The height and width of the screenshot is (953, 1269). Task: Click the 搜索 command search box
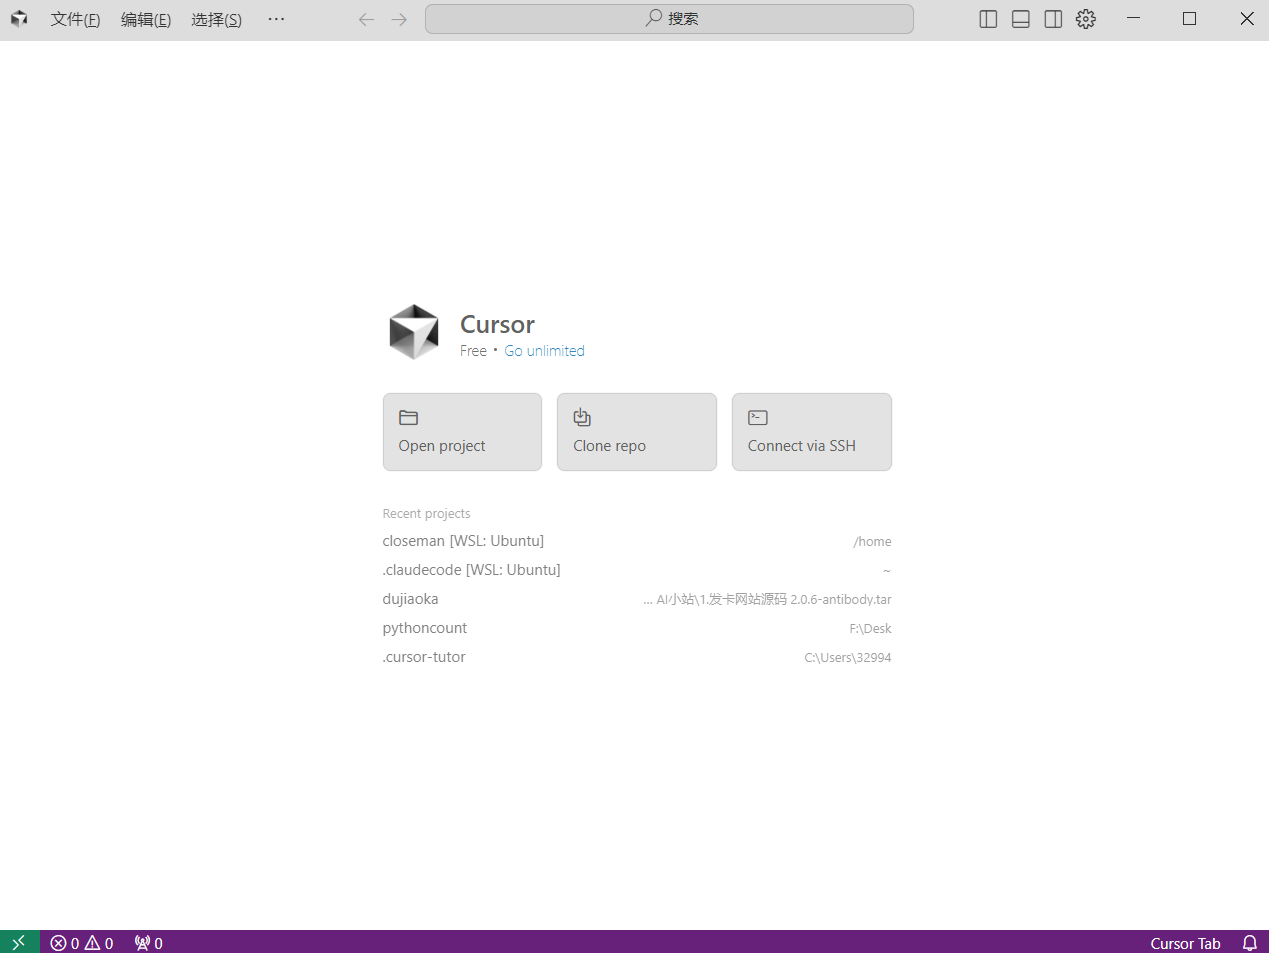669,19
